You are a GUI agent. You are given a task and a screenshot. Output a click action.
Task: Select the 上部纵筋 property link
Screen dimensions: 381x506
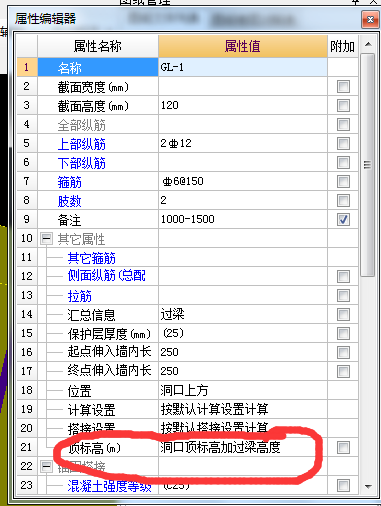coord(82,144)
